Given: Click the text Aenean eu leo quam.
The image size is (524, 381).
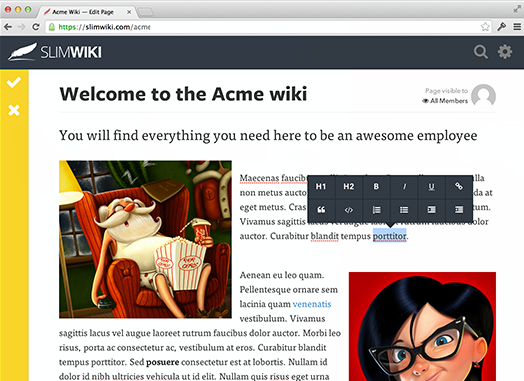Looking at the screenshot, I should point(282,275).
